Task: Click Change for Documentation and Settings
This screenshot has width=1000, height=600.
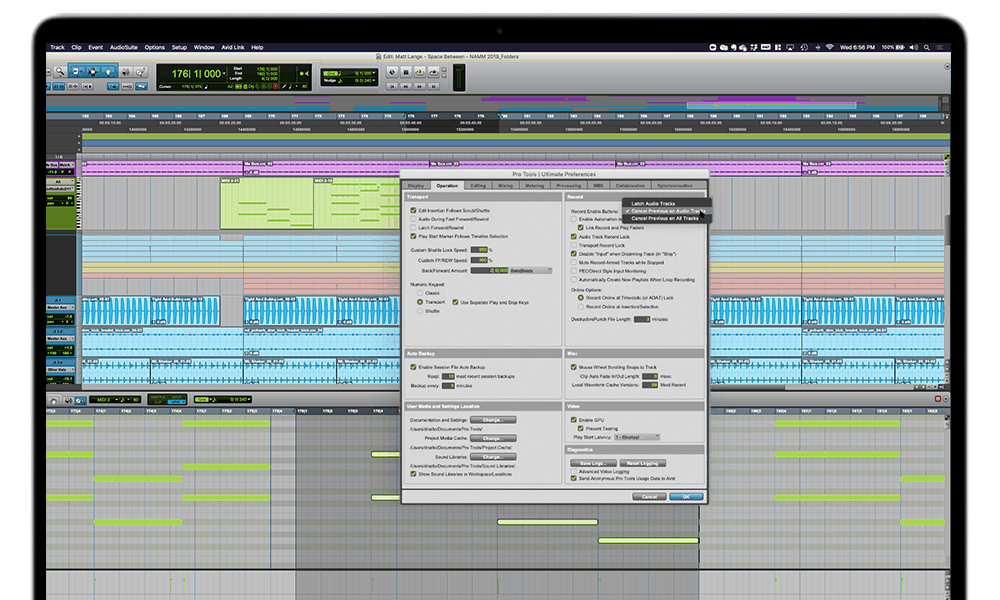Action: coord(493,420)
